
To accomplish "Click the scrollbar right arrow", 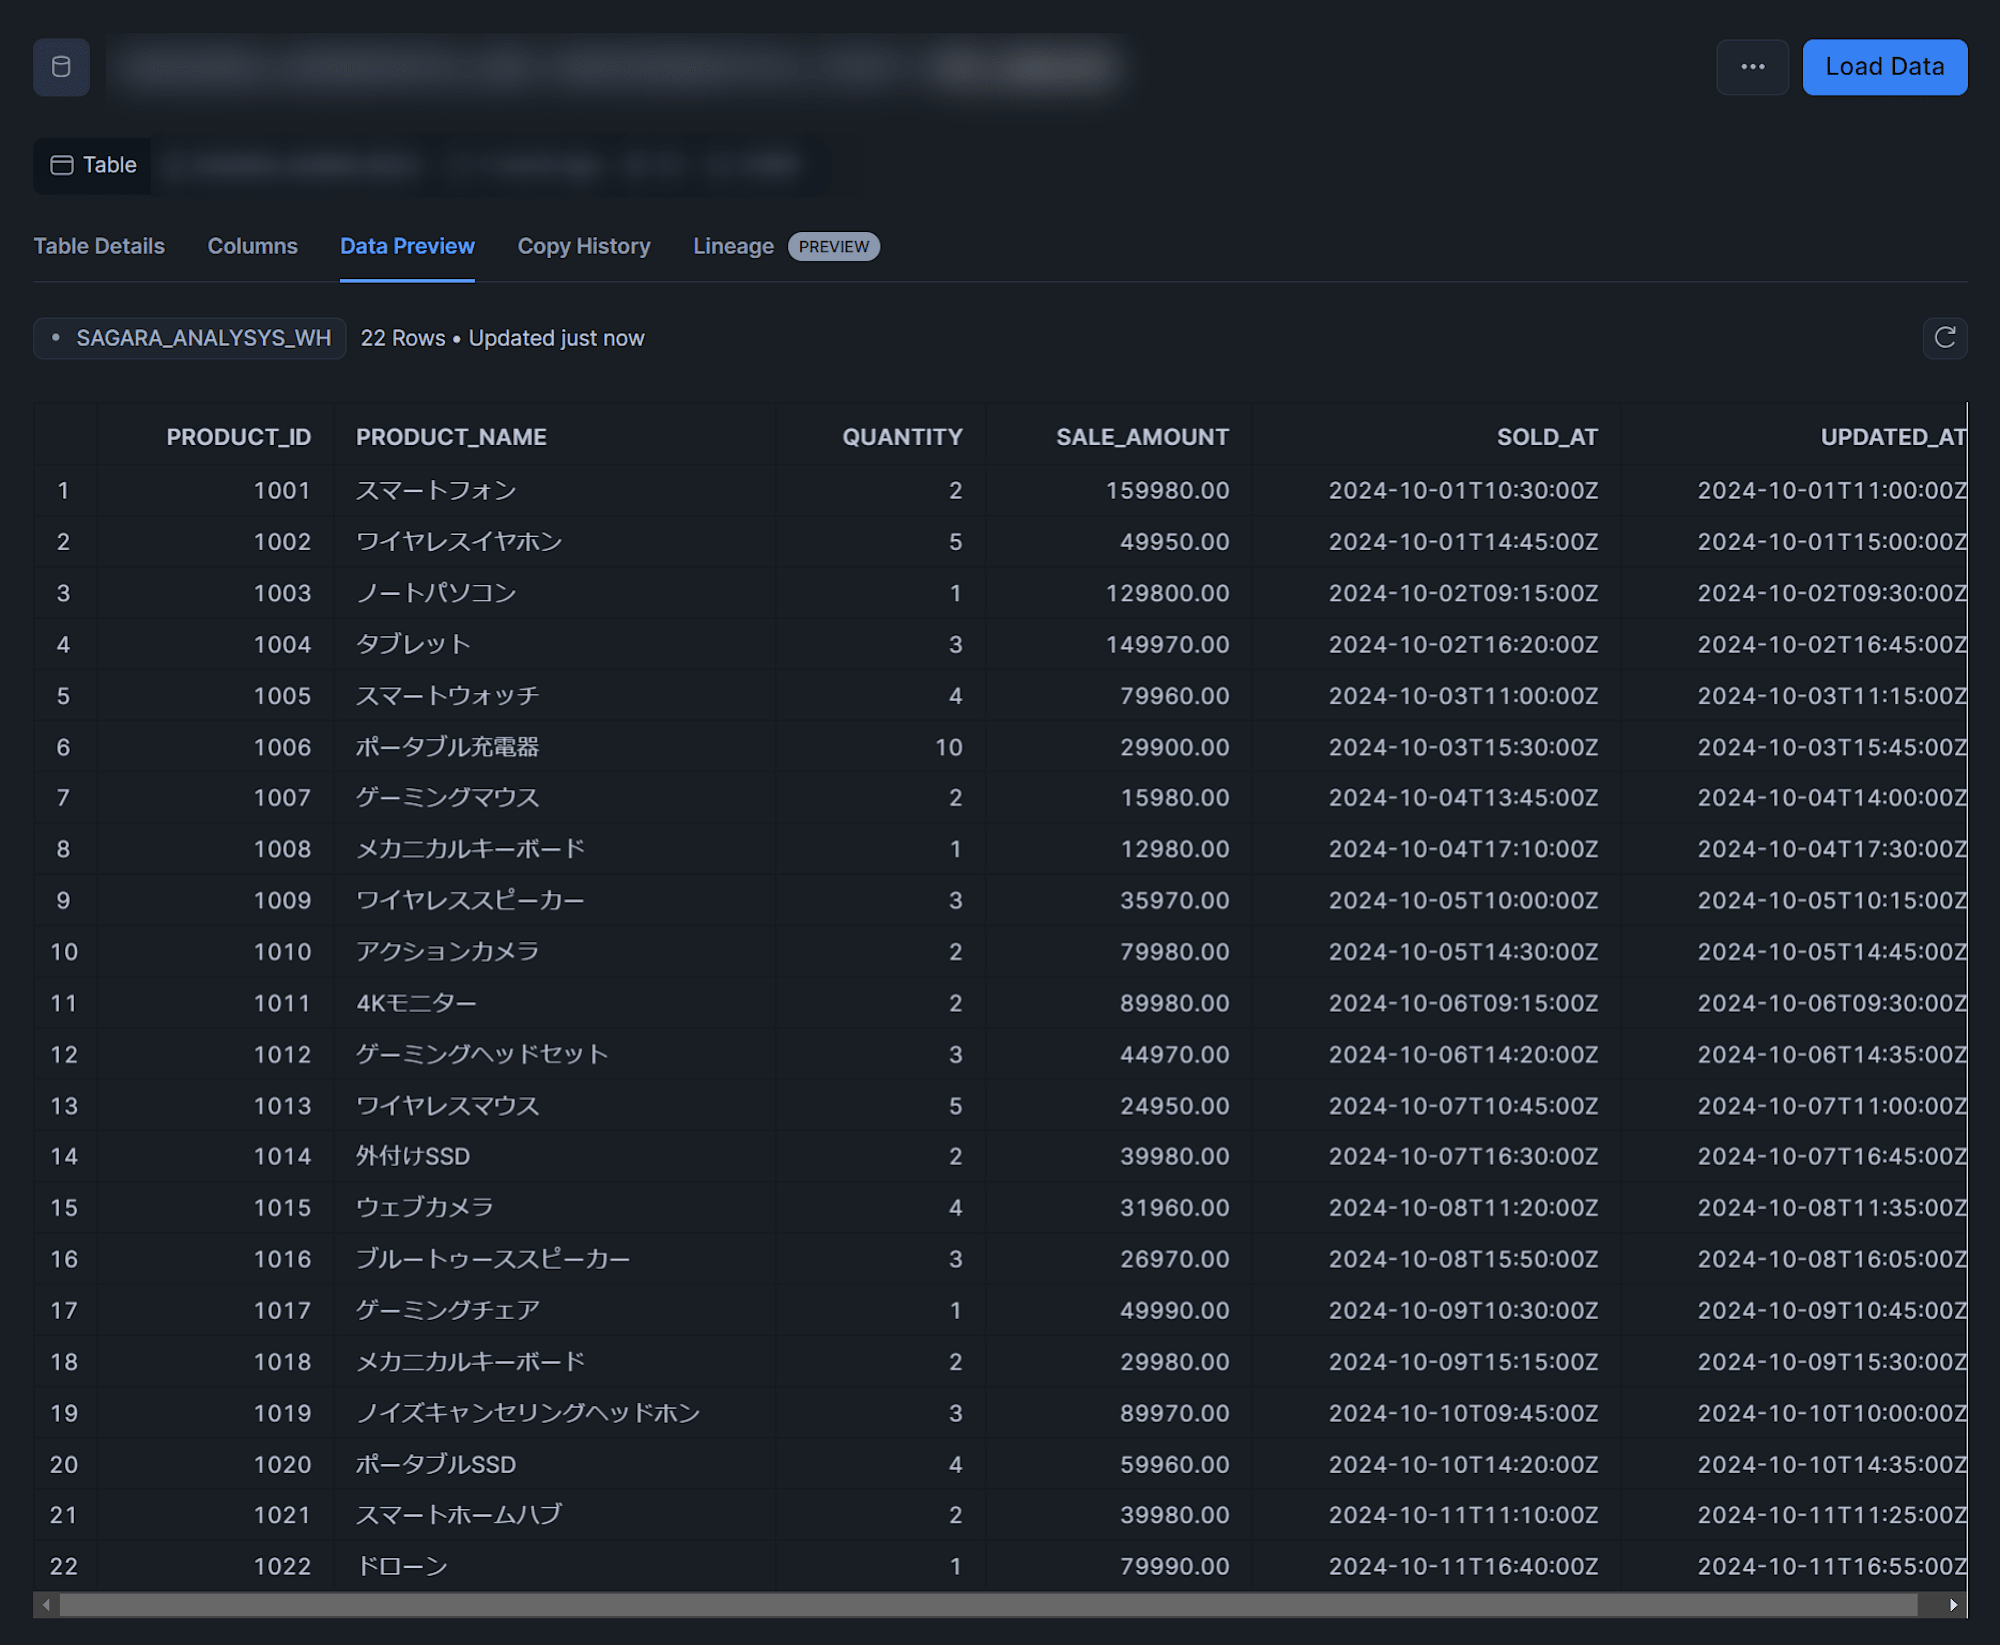I will (x=1953, y=1605).
